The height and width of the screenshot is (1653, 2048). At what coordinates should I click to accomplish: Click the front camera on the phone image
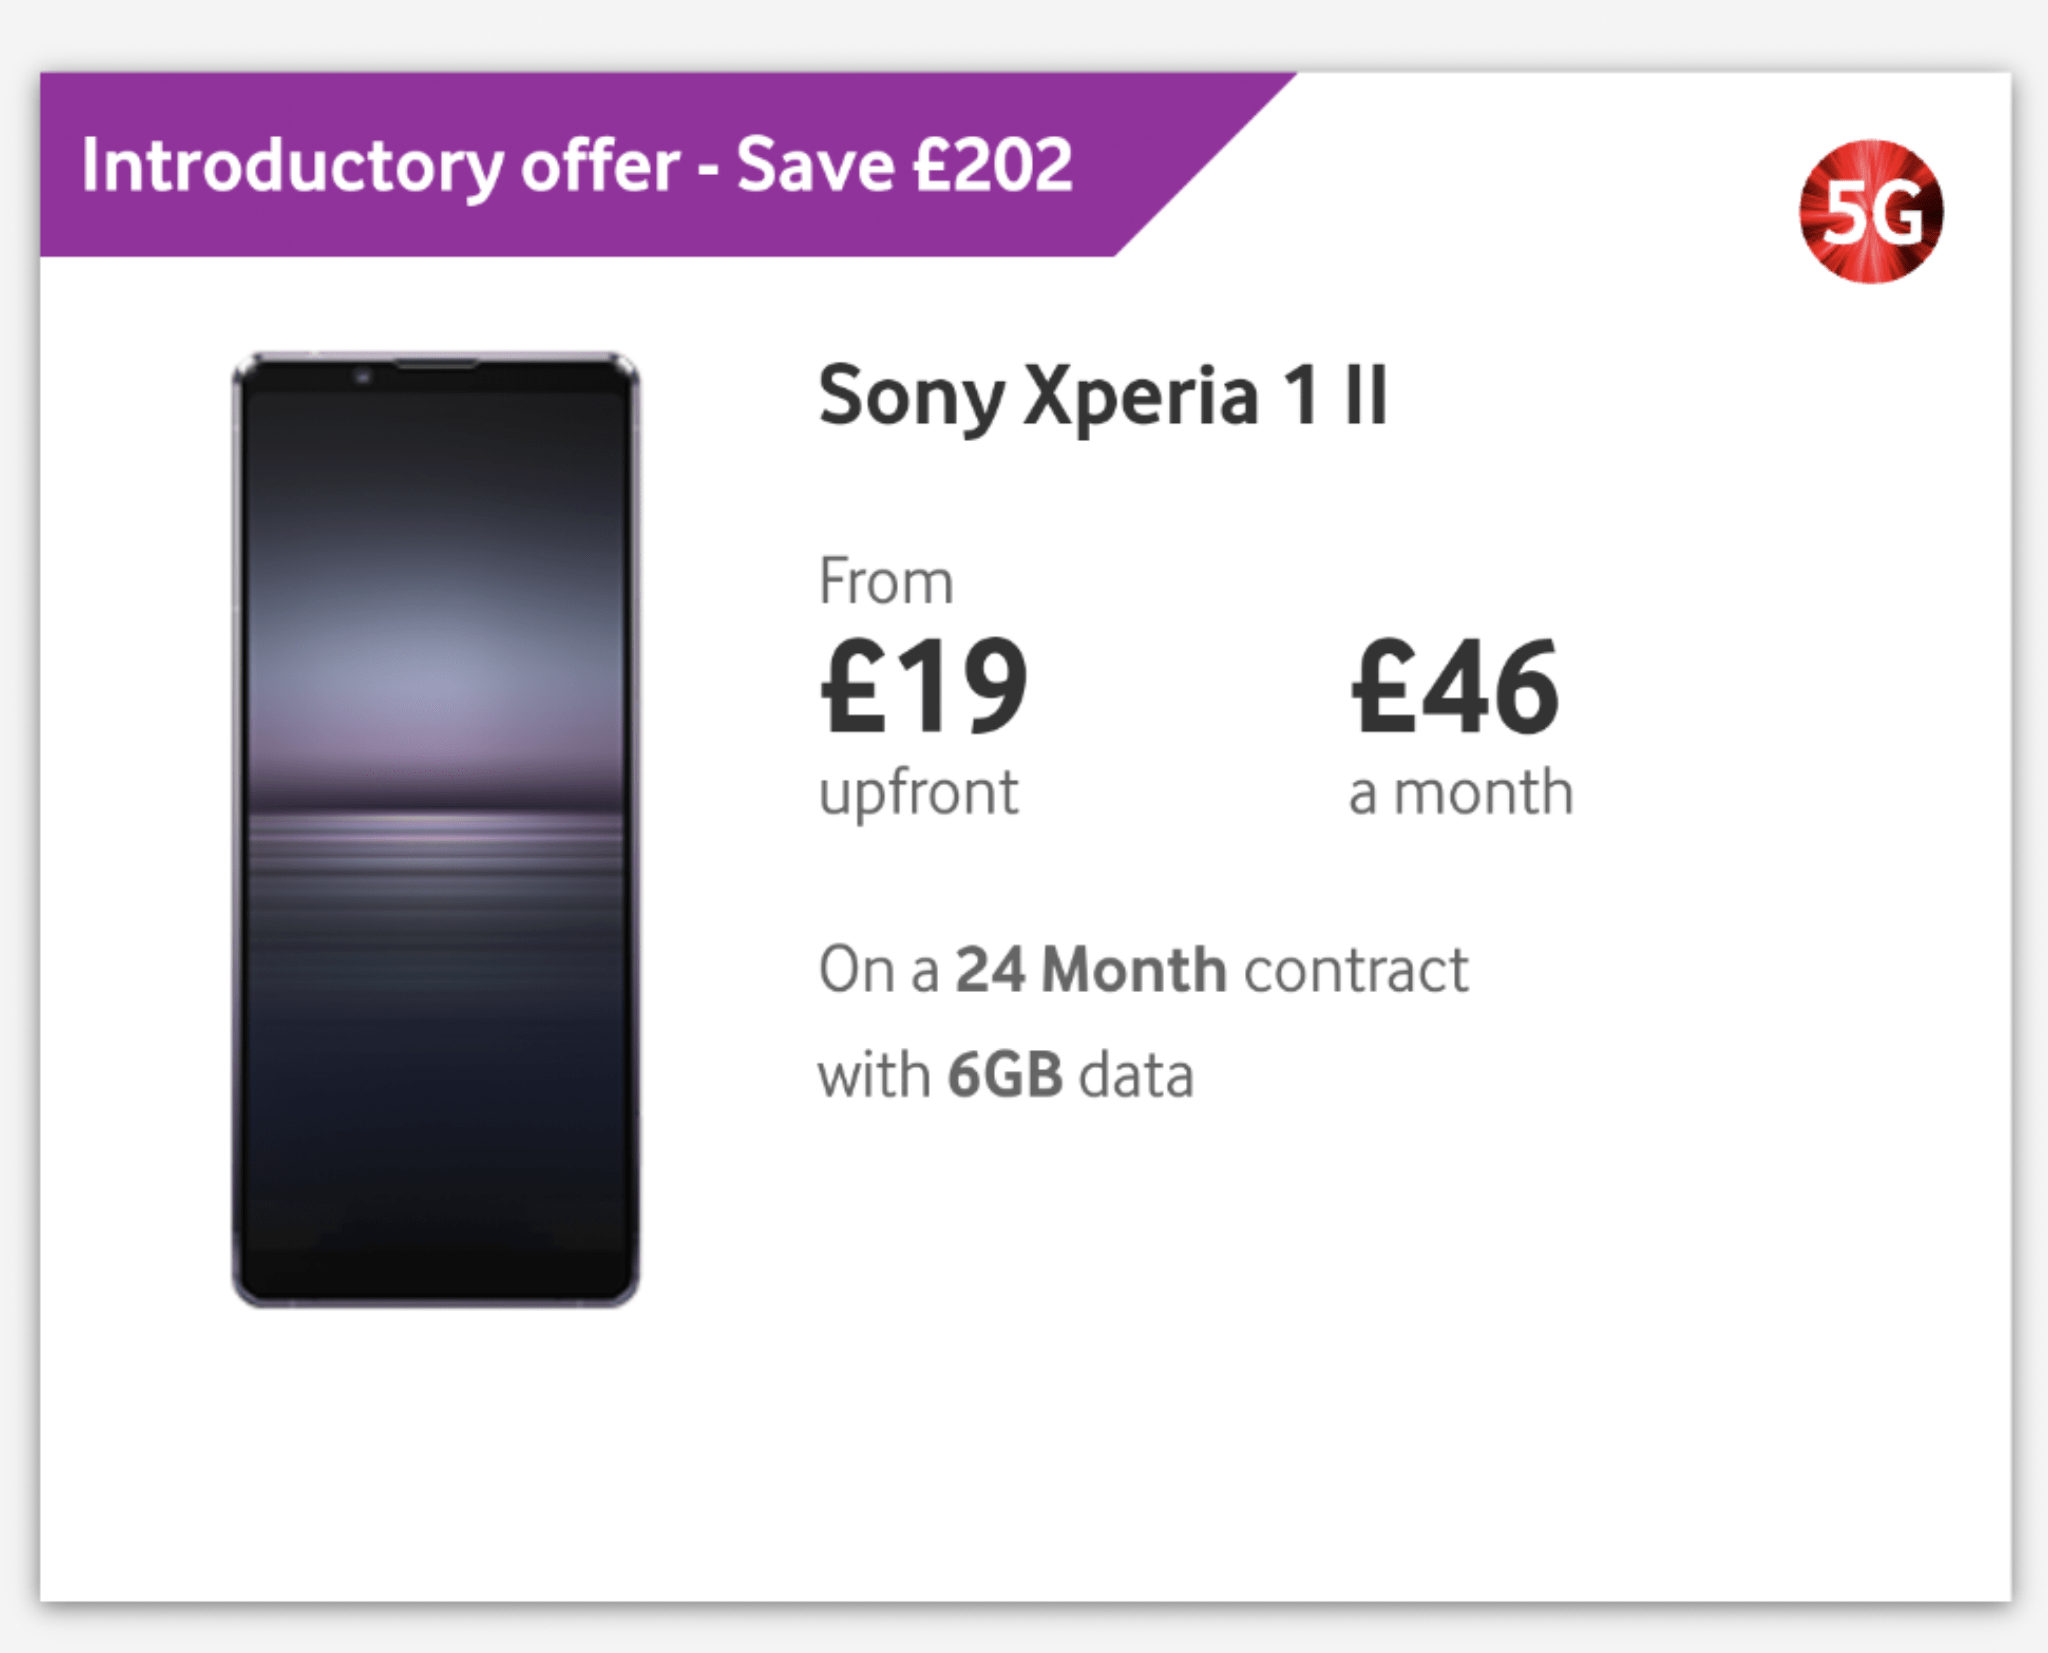363,377
